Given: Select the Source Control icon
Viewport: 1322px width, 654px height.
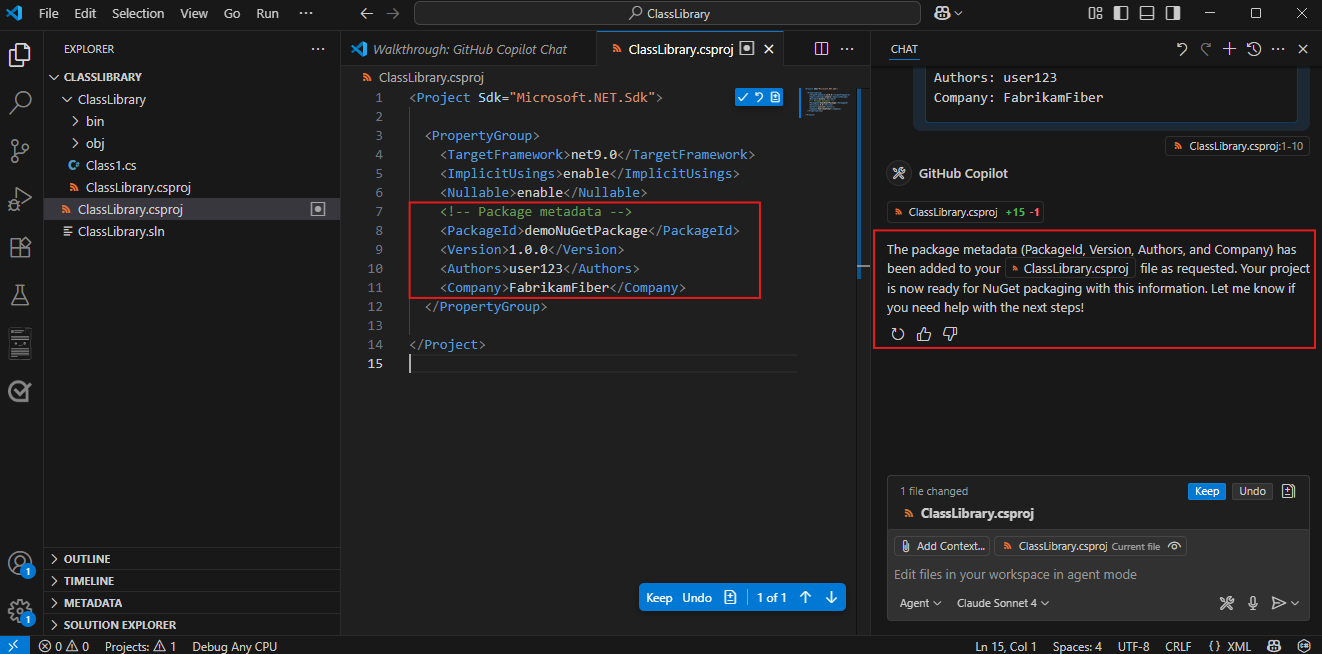Looking at the screenshot, I should tap(20, 151).
